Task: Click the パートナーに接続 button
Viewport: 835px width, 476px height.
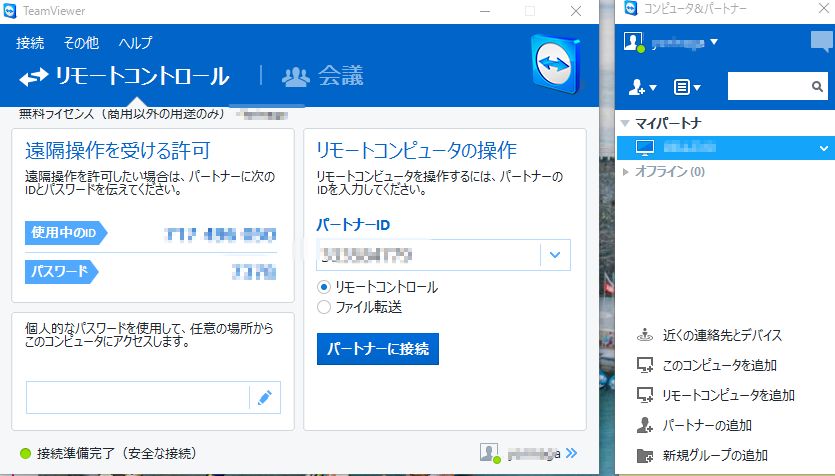Action: tap(378, 349)
